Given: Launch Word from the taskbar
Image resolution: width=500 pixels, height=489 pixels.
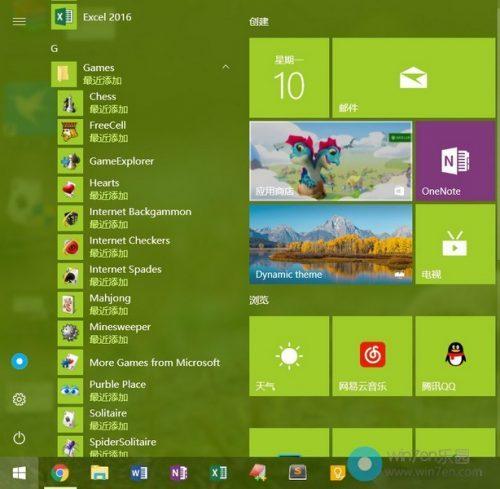Looking at the screenshot, I should (x=139, y=473).
